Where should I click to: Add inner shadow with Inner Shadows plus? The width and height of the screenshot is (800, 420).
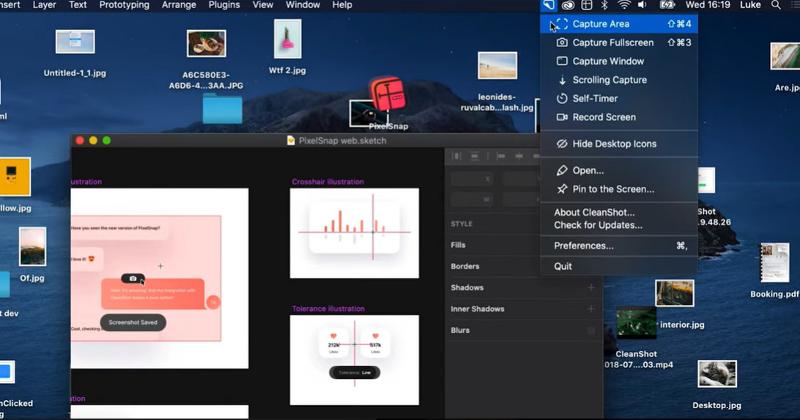click(591, 309)
